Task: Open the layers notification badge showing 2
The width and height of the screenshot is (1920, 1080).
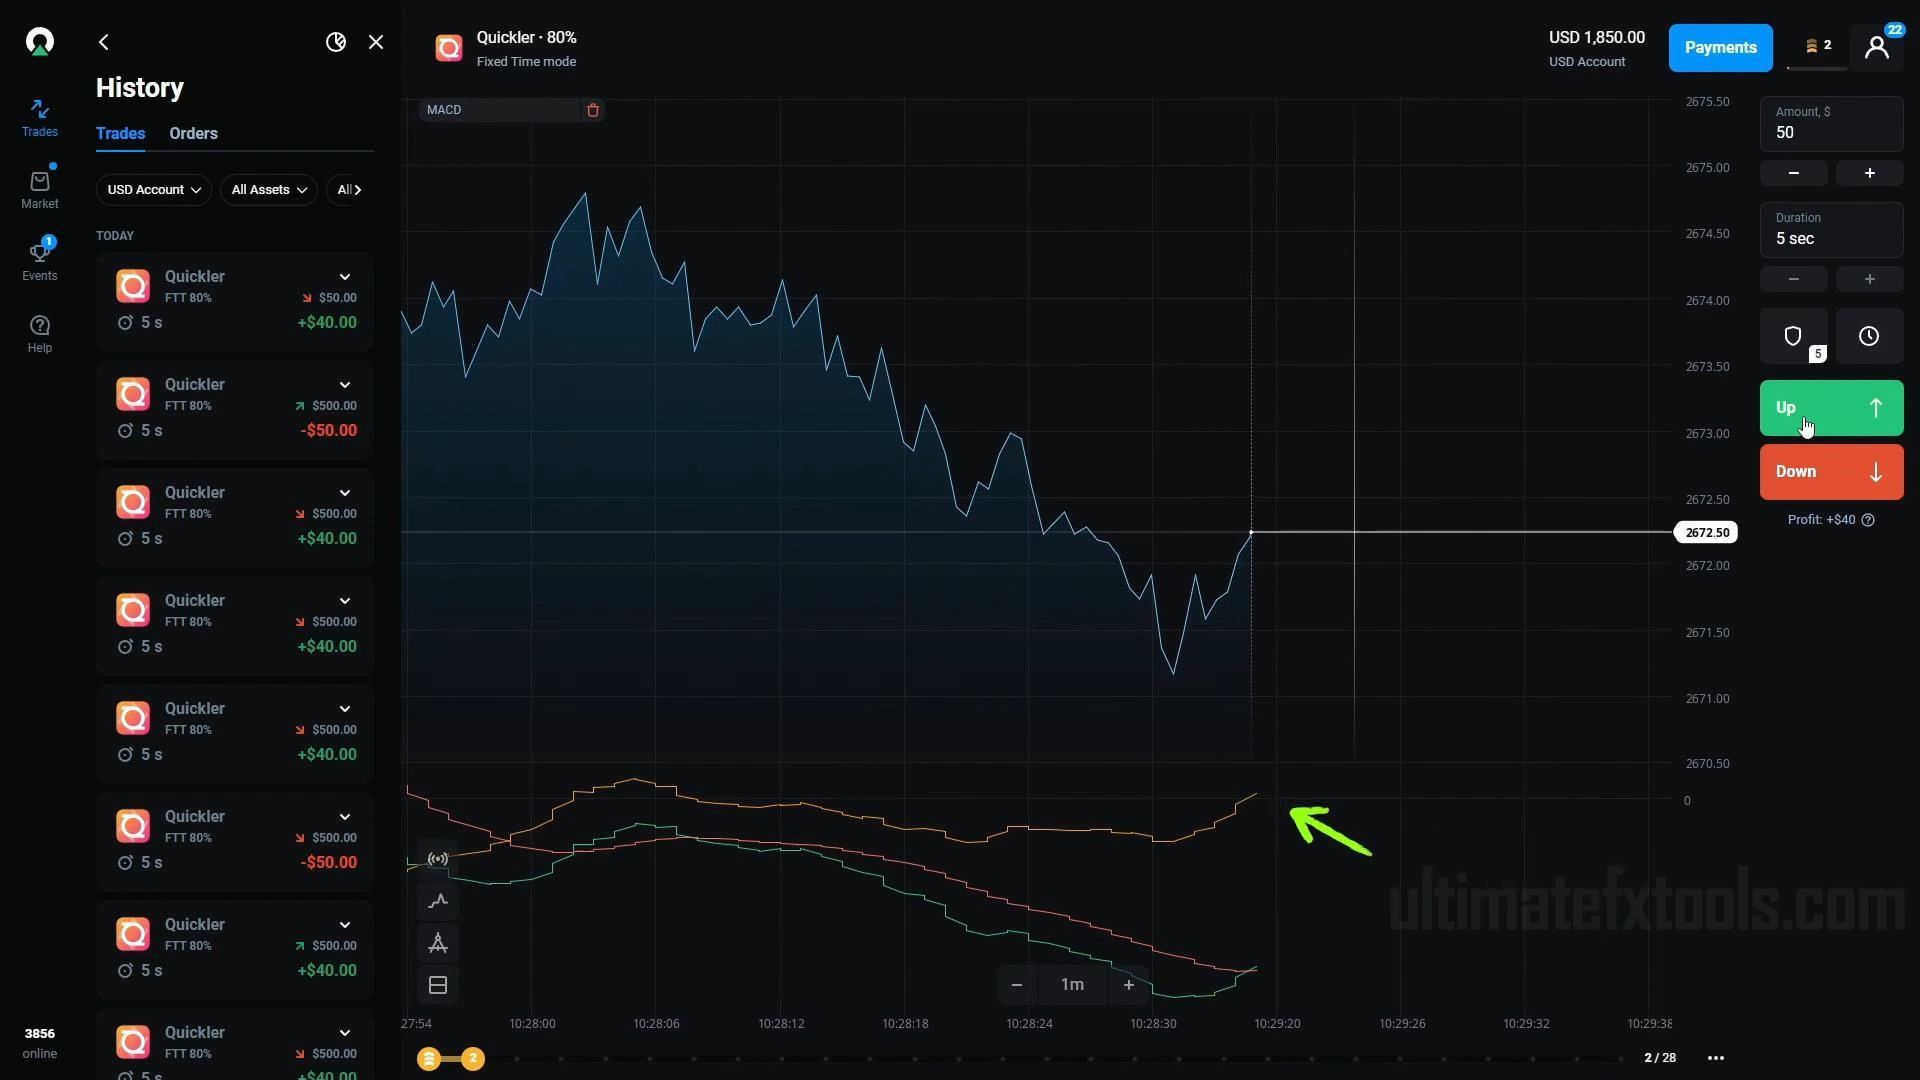Action: 1817,47
